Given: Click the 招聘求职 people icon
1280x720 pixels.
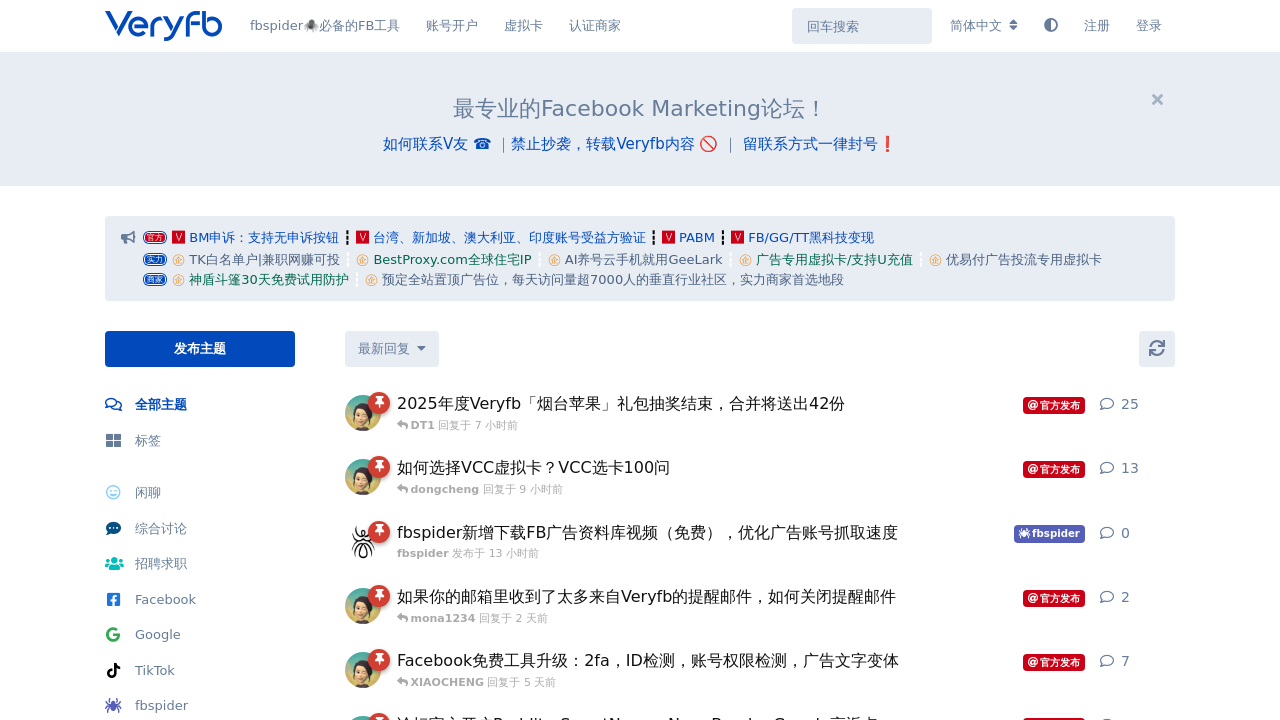Looking at the screenshot, I should [x=113, y=564].
